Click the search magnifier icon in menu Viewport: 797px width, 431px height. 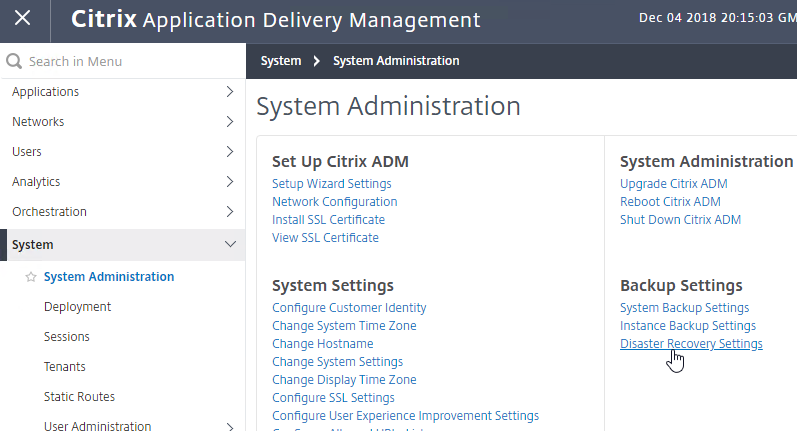pyautogui.click(x=14, y=61)
